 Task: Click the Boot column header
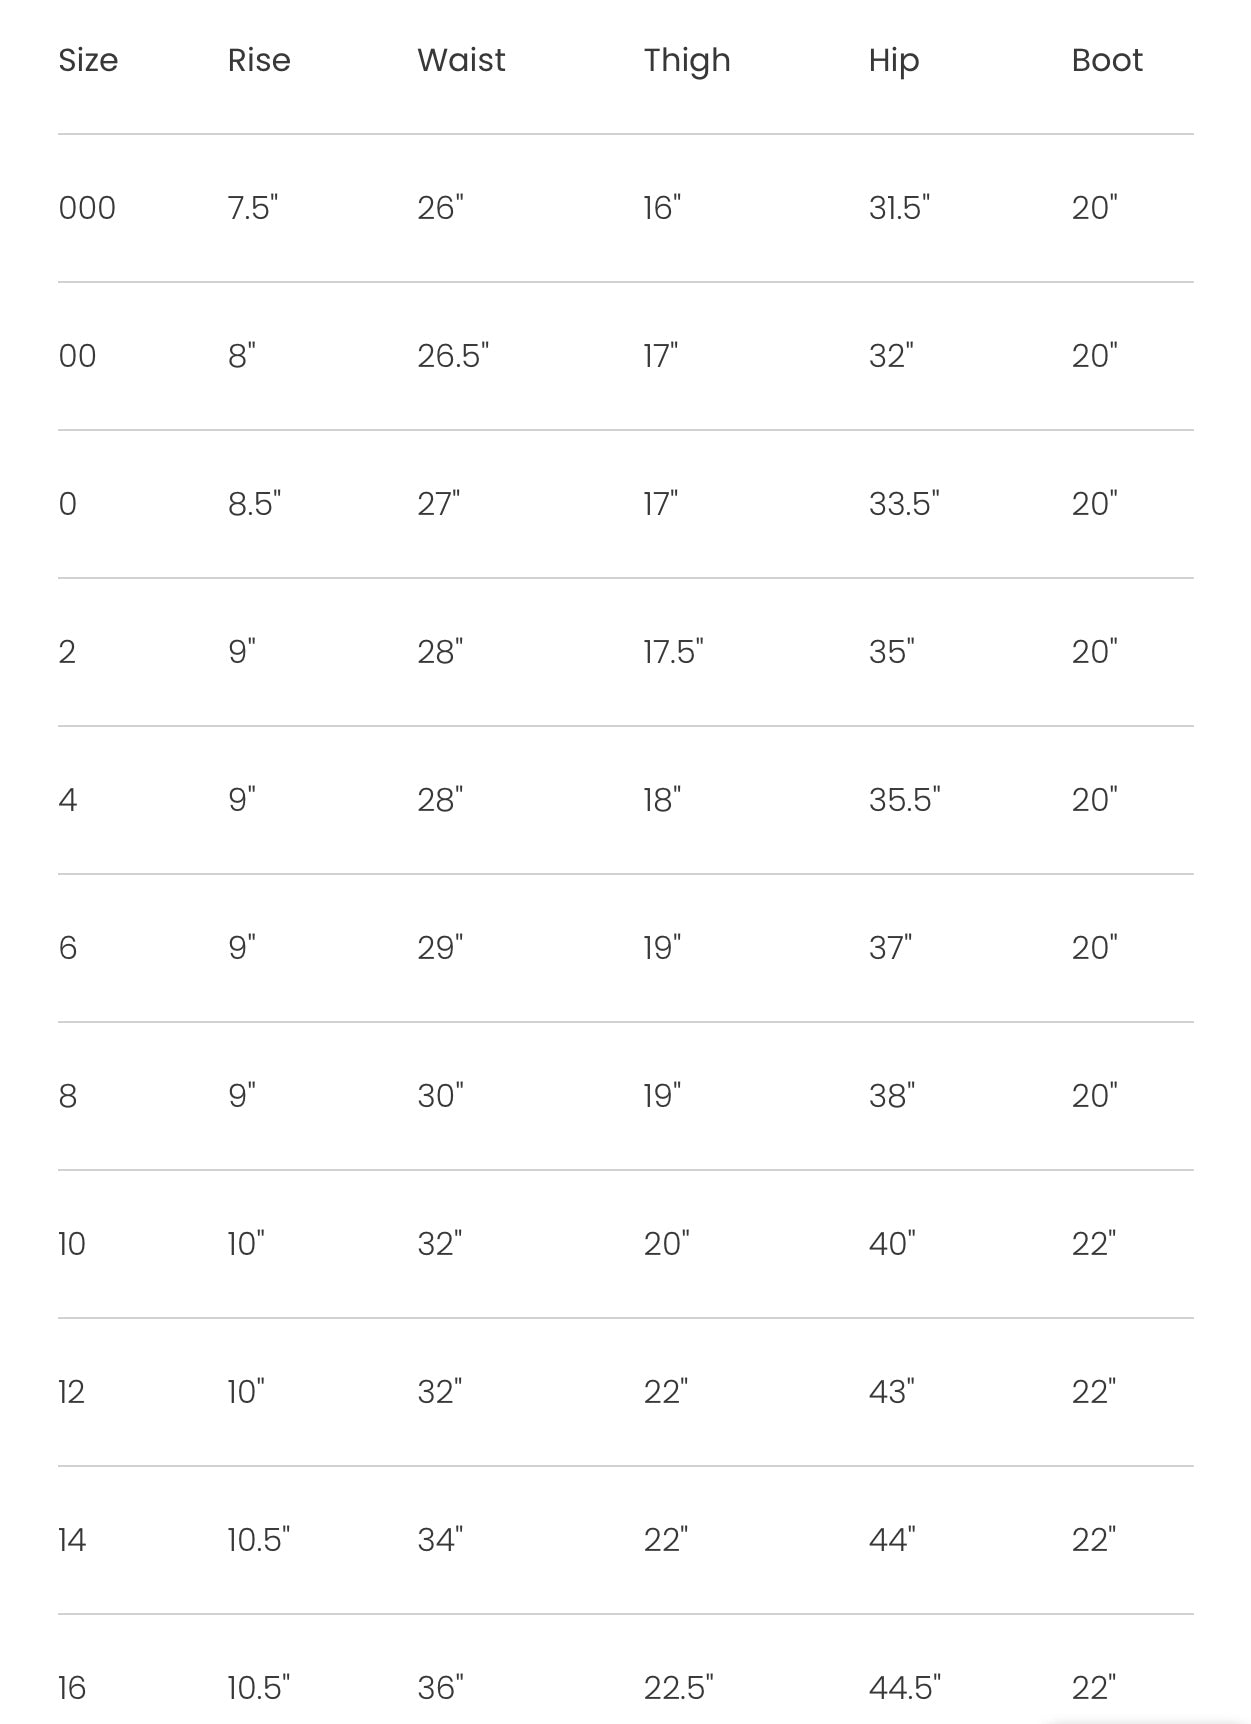1107,60
